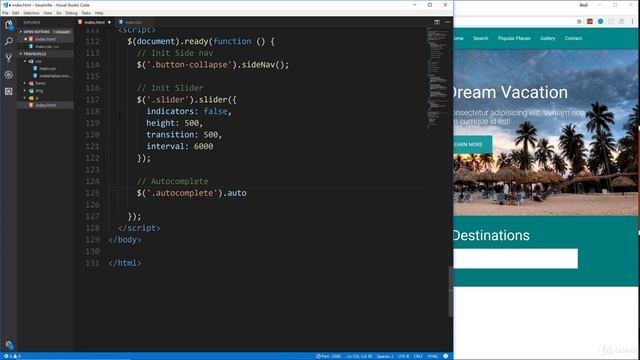Click the 'indicators: false' code line
This screenshot has width=640, height=360.
pos(189,111)
